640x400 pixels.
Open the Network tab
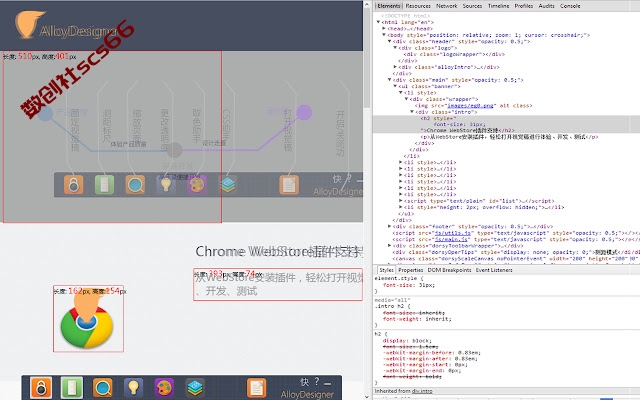[x=447, y=6]
